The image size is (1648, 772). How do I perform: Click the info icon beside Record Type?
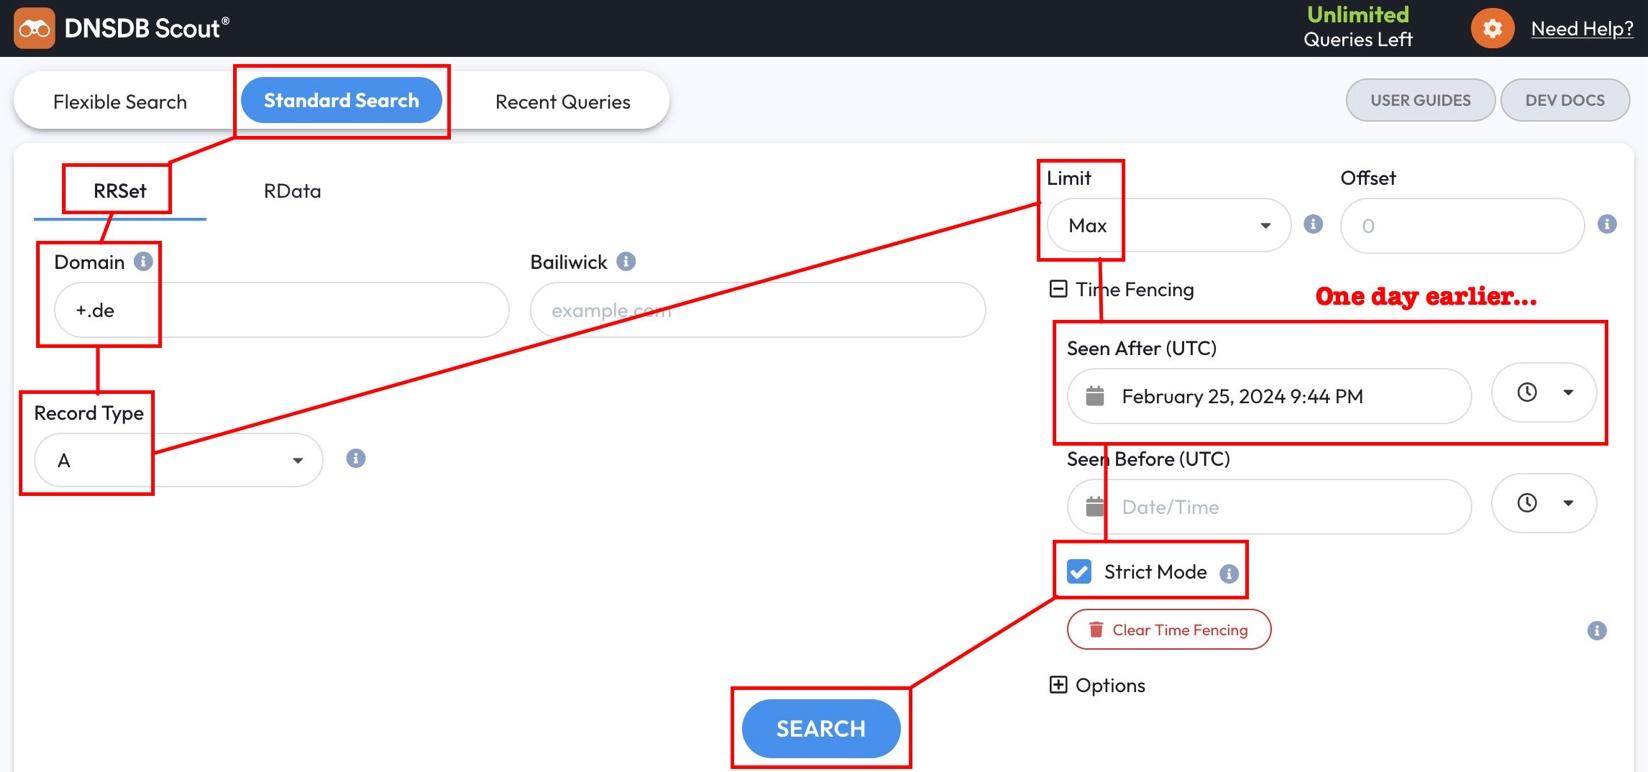coord(355,458)
